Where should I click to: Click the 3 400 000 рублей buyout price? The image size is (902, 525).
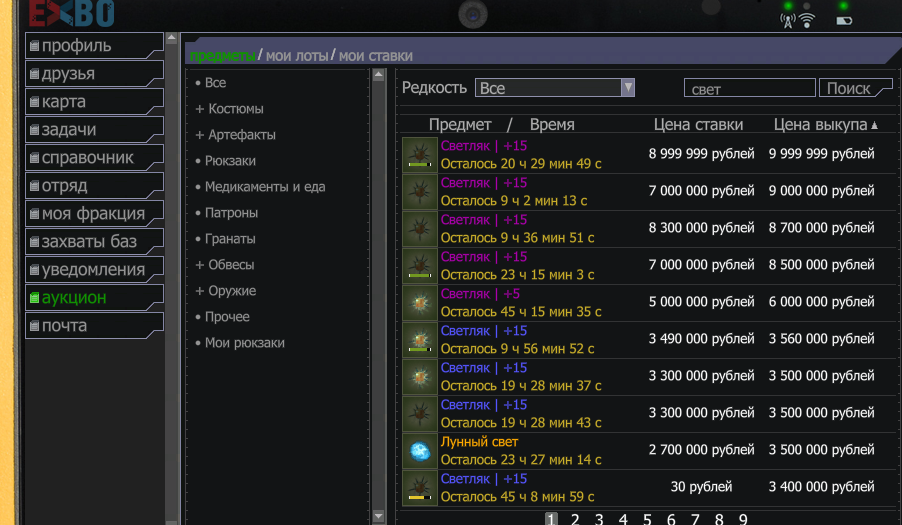(x=821, y=487)
